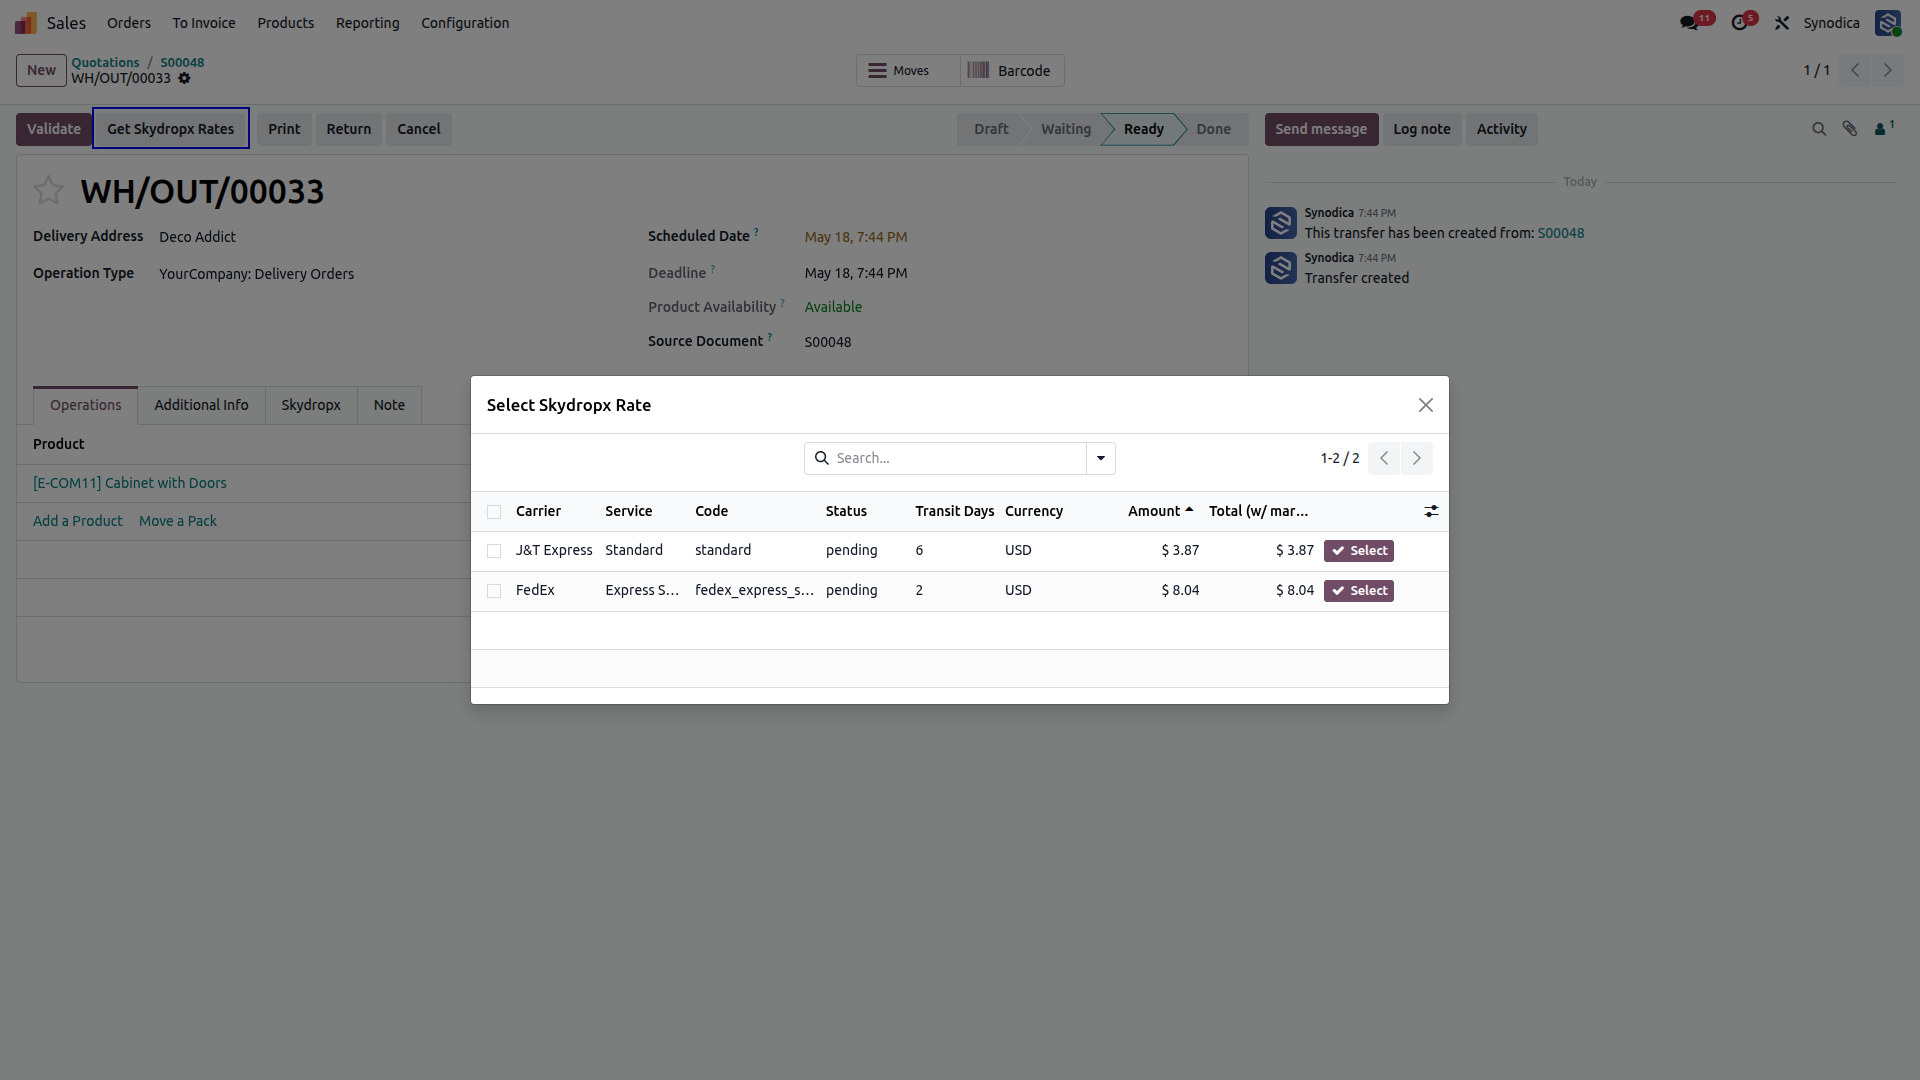Open the To Invoice menu
This screenshot has width=1920, height=1080.
pyautogui.click(x=204, y=22)
